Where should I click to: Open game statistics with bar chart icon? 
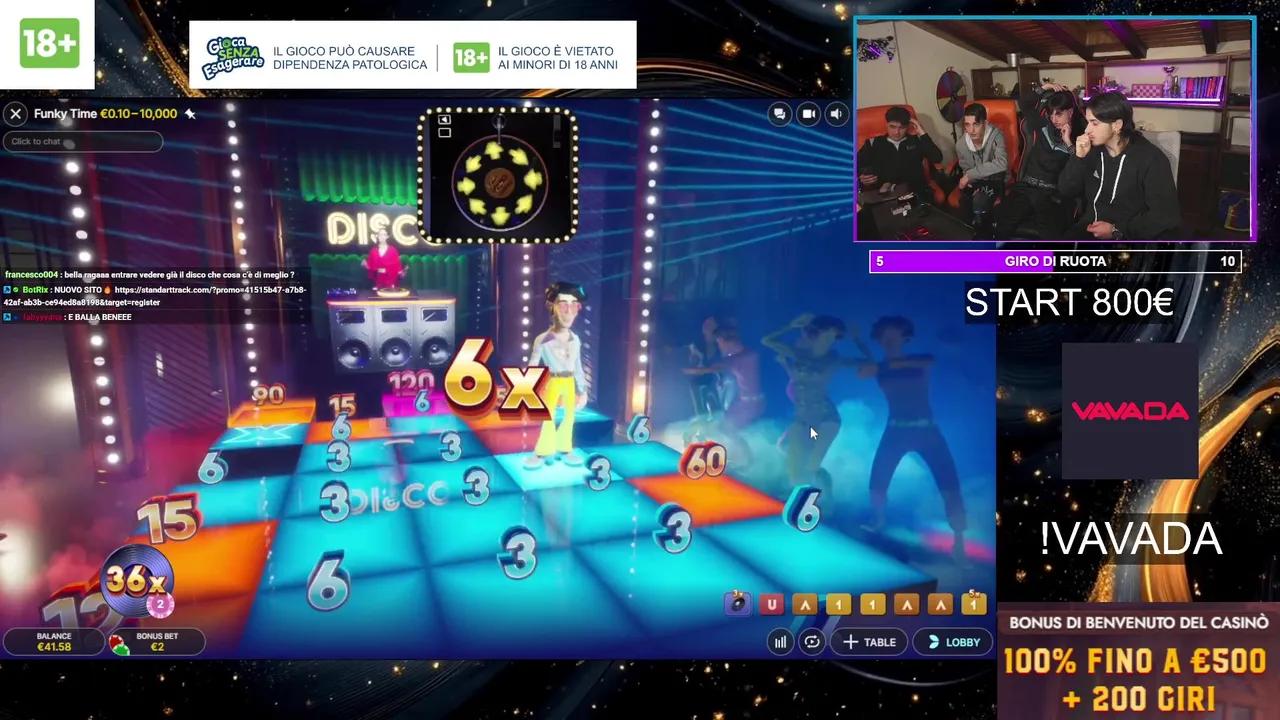click(780, 641)
